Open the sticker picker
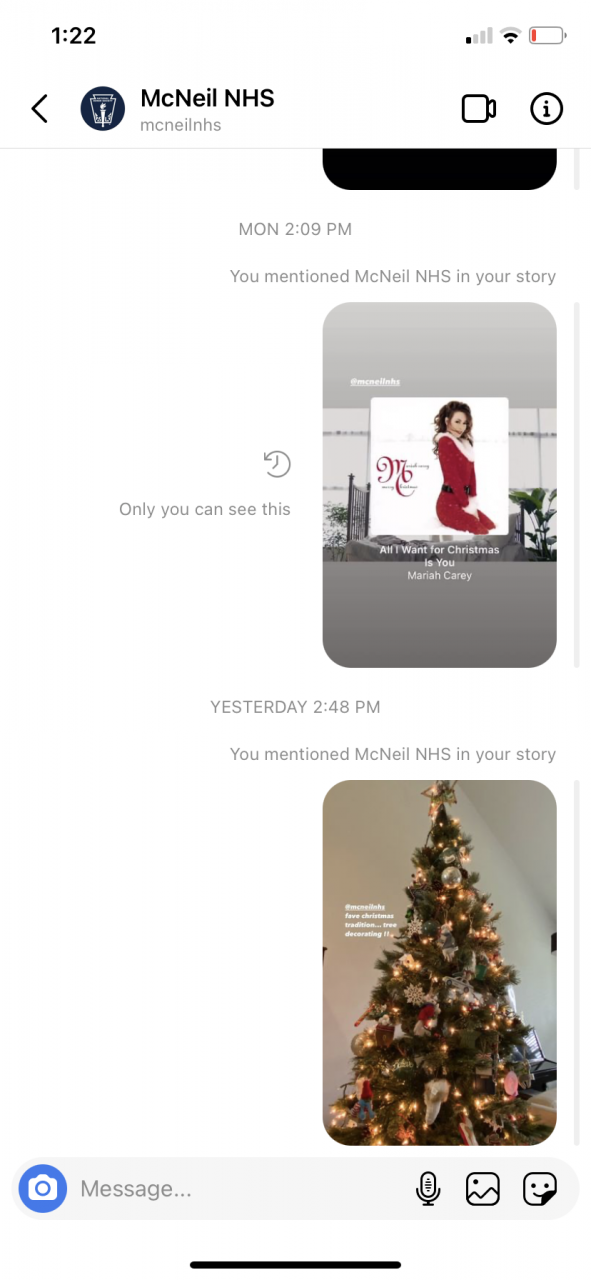 click(540, 1188)
